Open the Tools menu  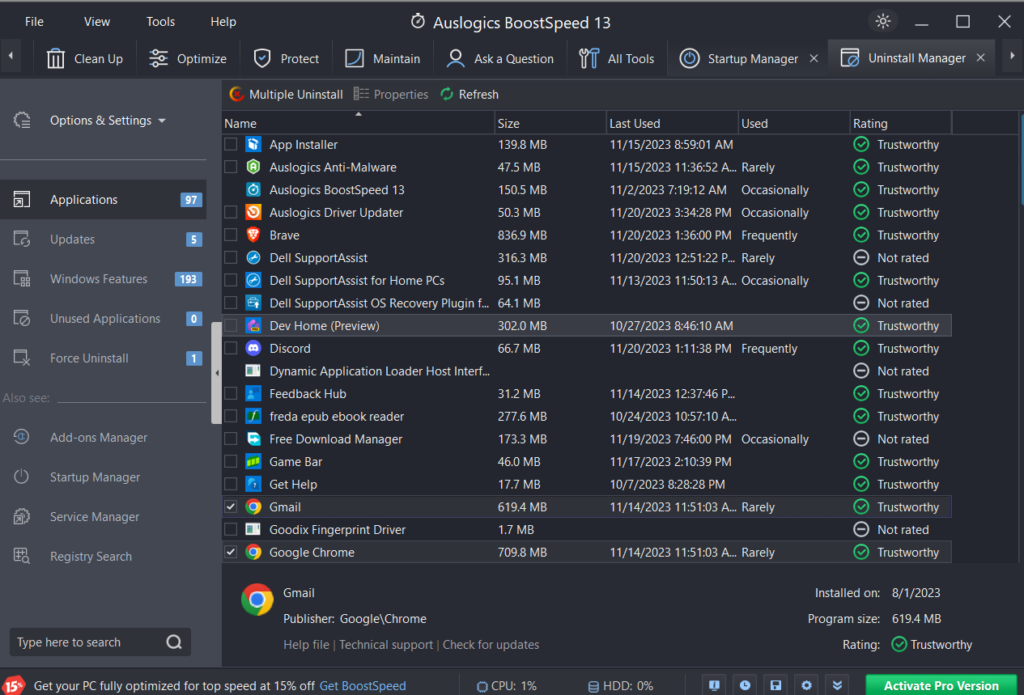coord(160,21)
